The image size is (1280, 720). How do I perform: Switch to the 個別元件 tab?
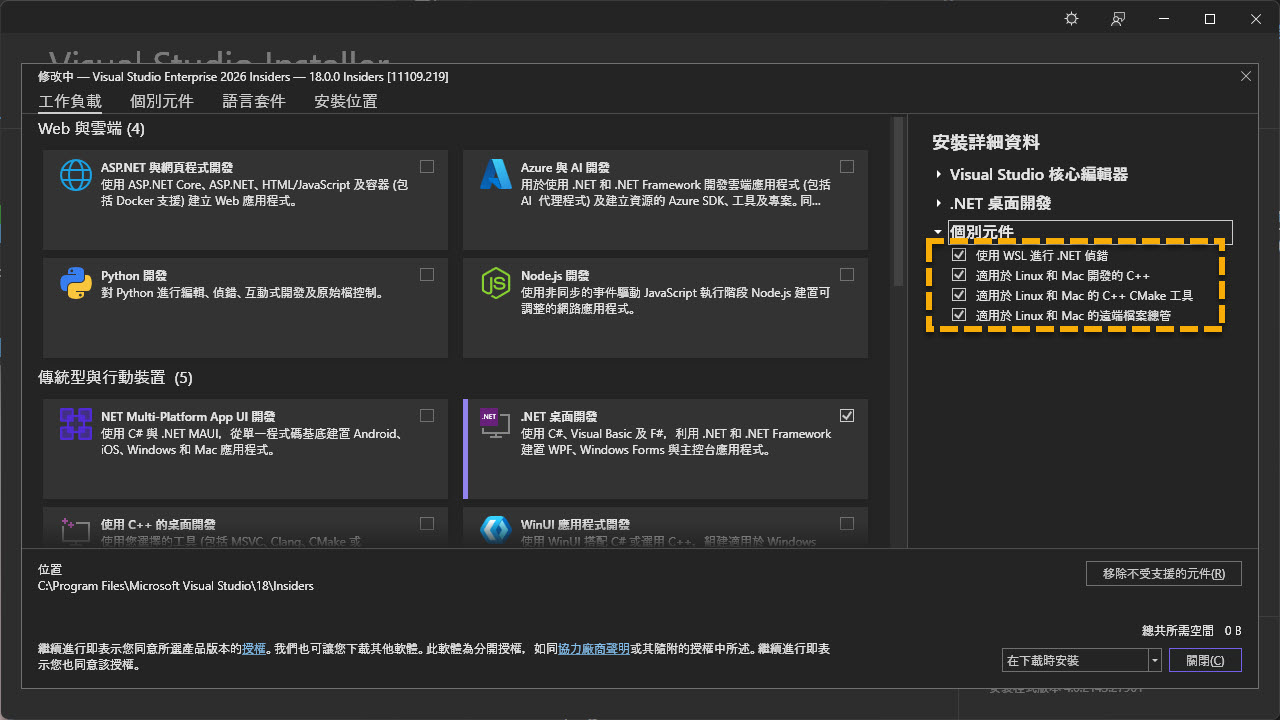pyautogui.click(x=161, y=101)
